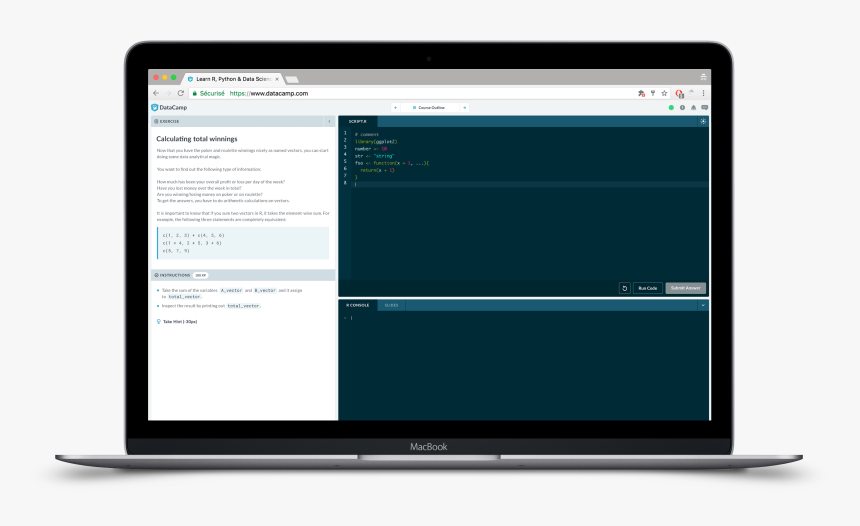Click the 100 XP badge
This screenshot has width=860, height=526.
click(x=201, y=275)
